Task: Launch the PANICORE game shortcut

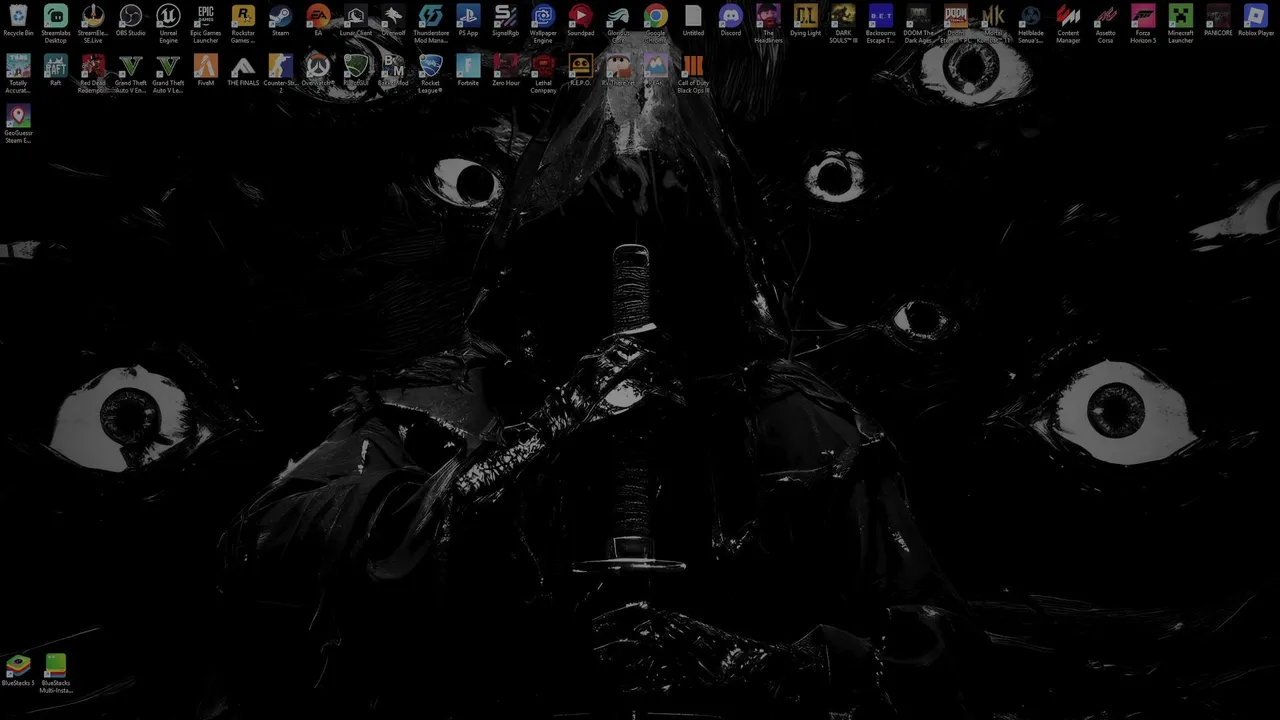Action: 1218,21
